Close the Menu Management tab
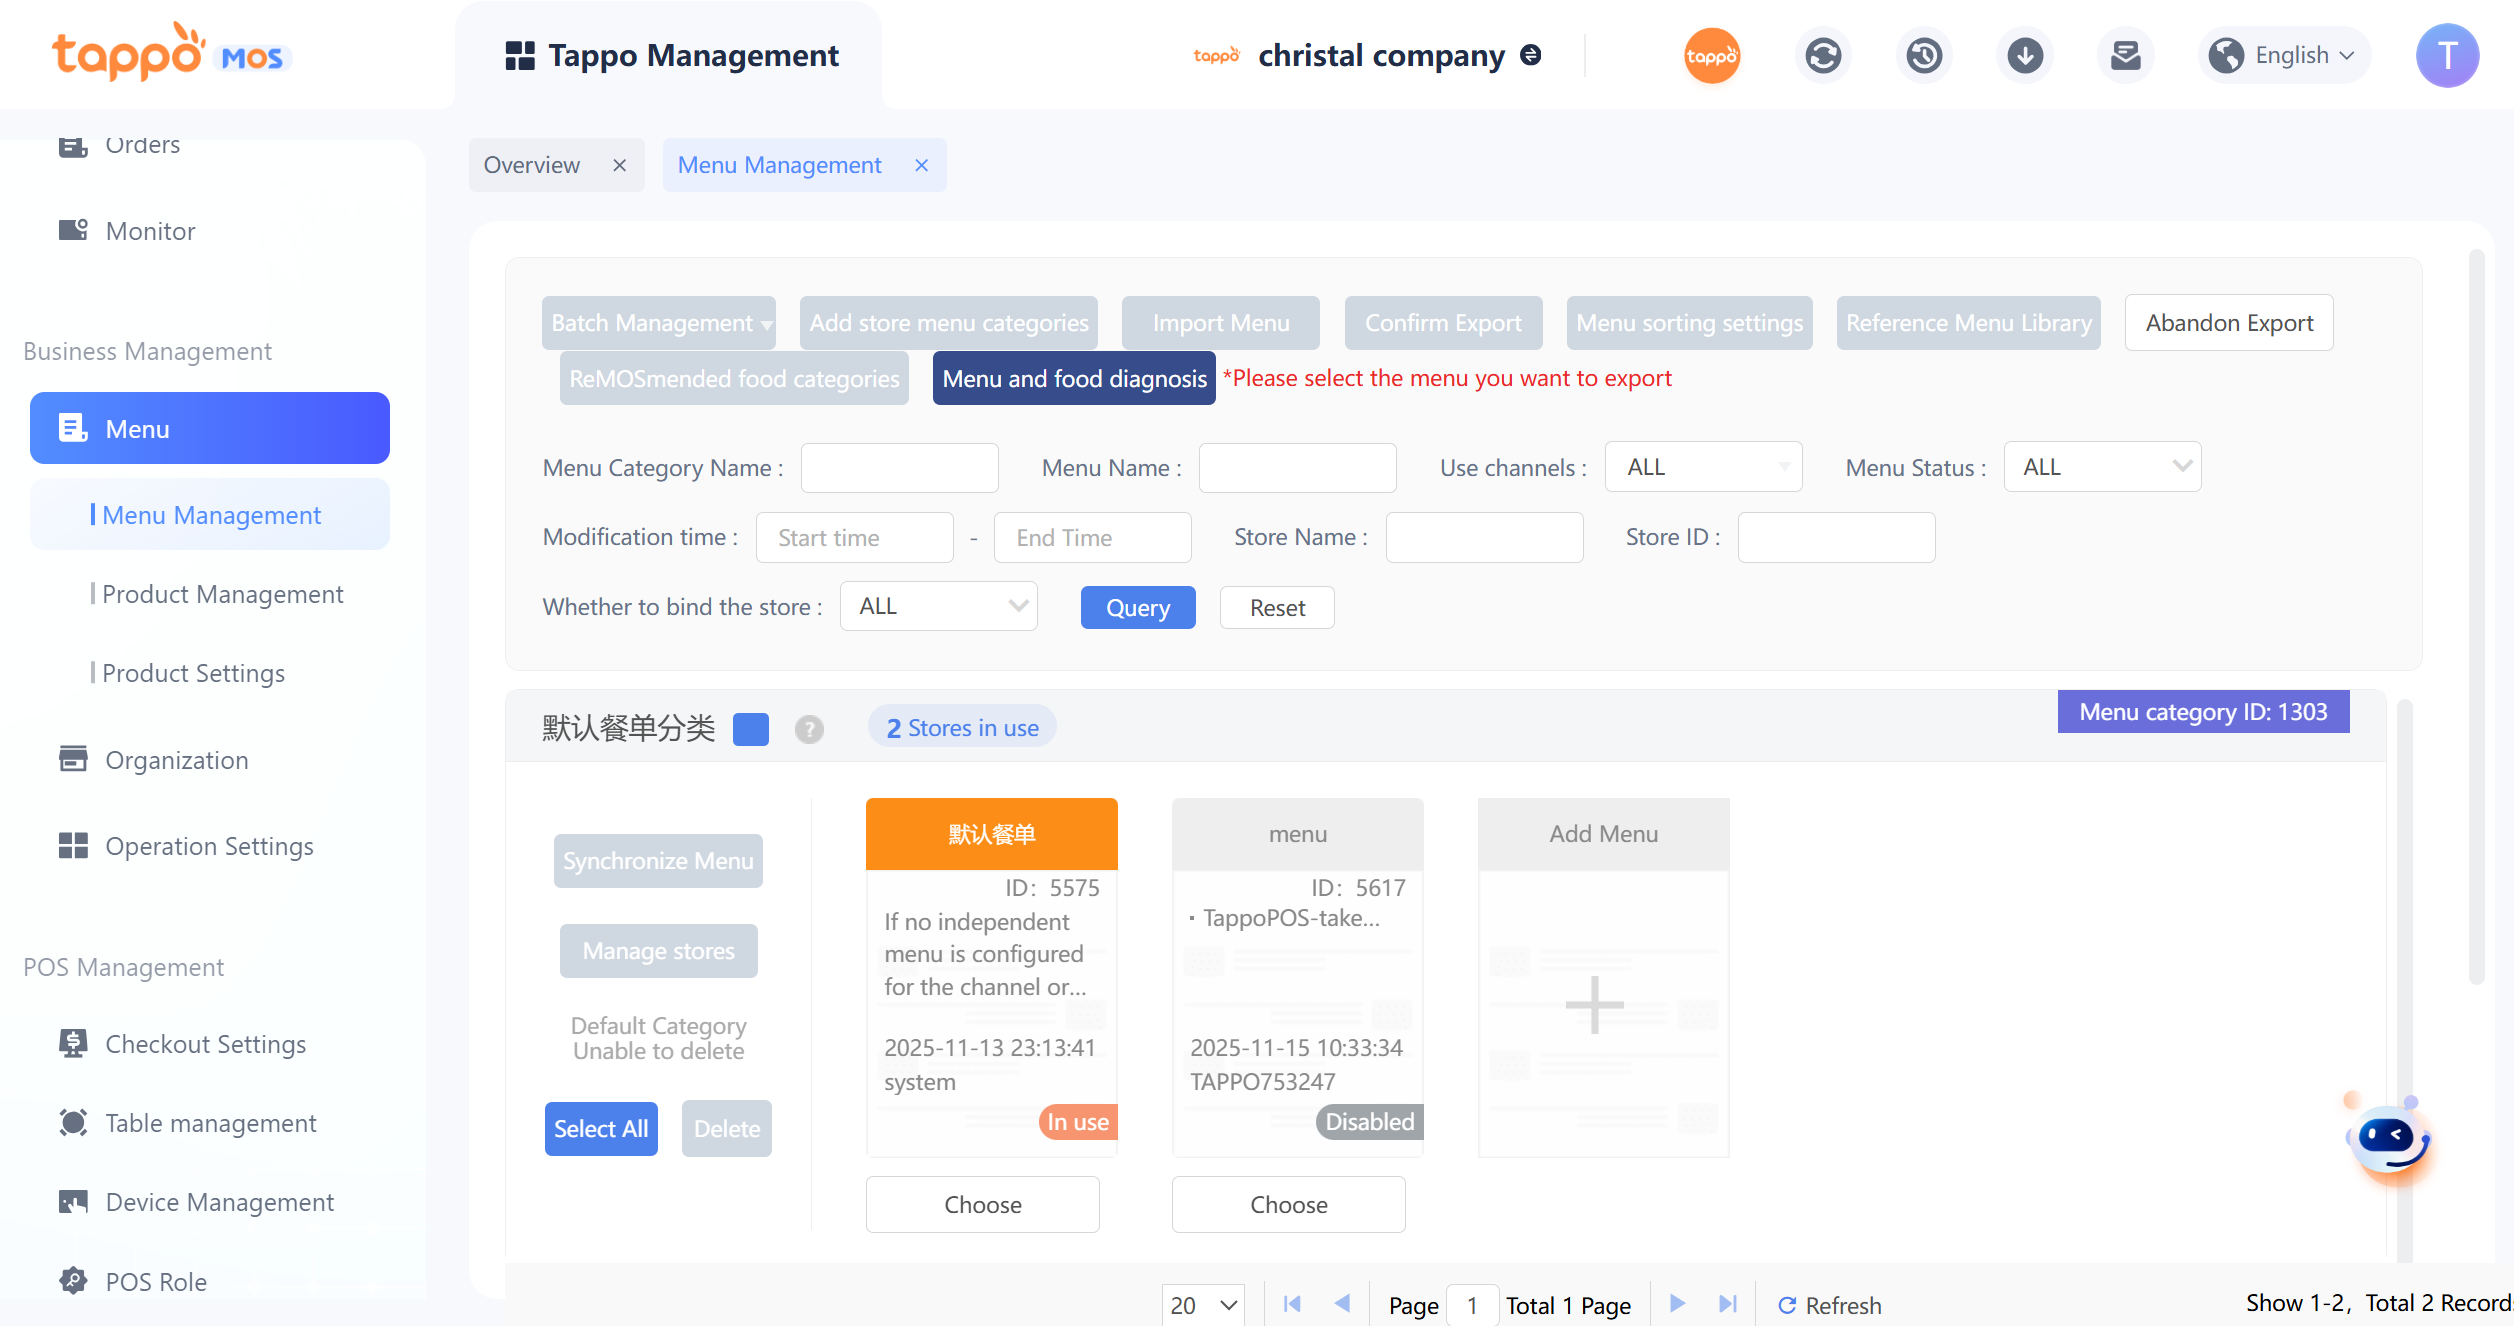Image resolution: width=2514 pixels, height=1326 pixels. click(921, 165)
